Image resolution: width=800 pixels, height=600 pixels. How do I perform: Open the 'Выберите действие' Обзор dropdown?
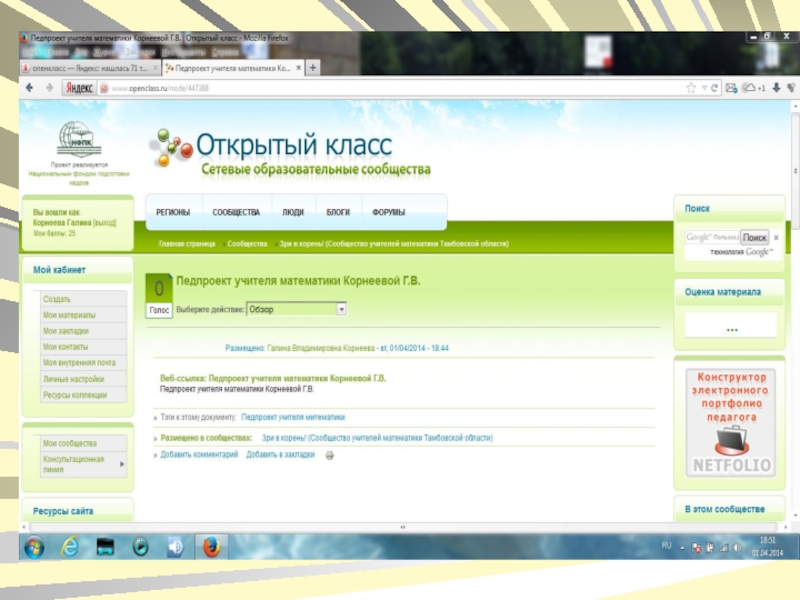click(x=296, y=310)
